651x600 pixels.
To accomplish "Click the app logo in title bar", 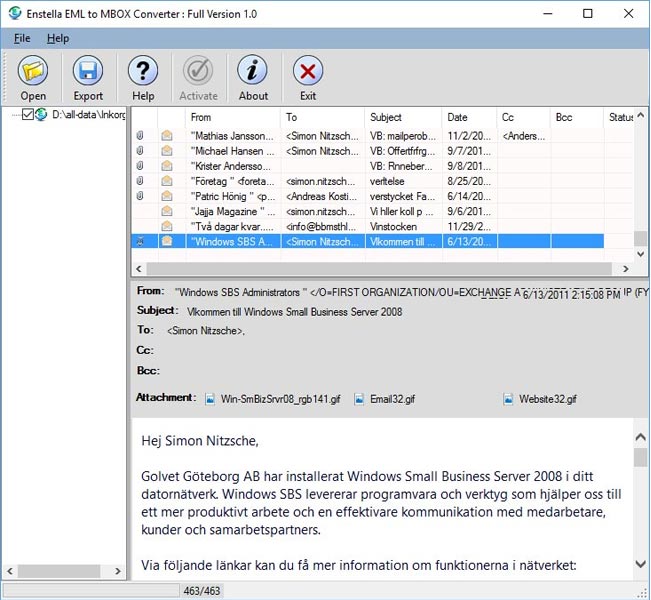I will (15, 13).
